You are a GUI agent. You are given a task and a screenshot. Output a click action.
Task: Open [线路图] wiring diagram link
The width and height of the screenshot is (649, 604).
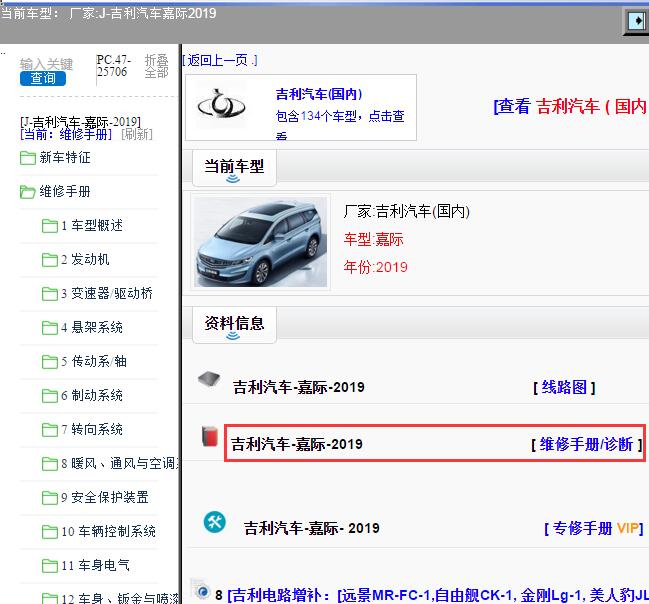(564, 387)
